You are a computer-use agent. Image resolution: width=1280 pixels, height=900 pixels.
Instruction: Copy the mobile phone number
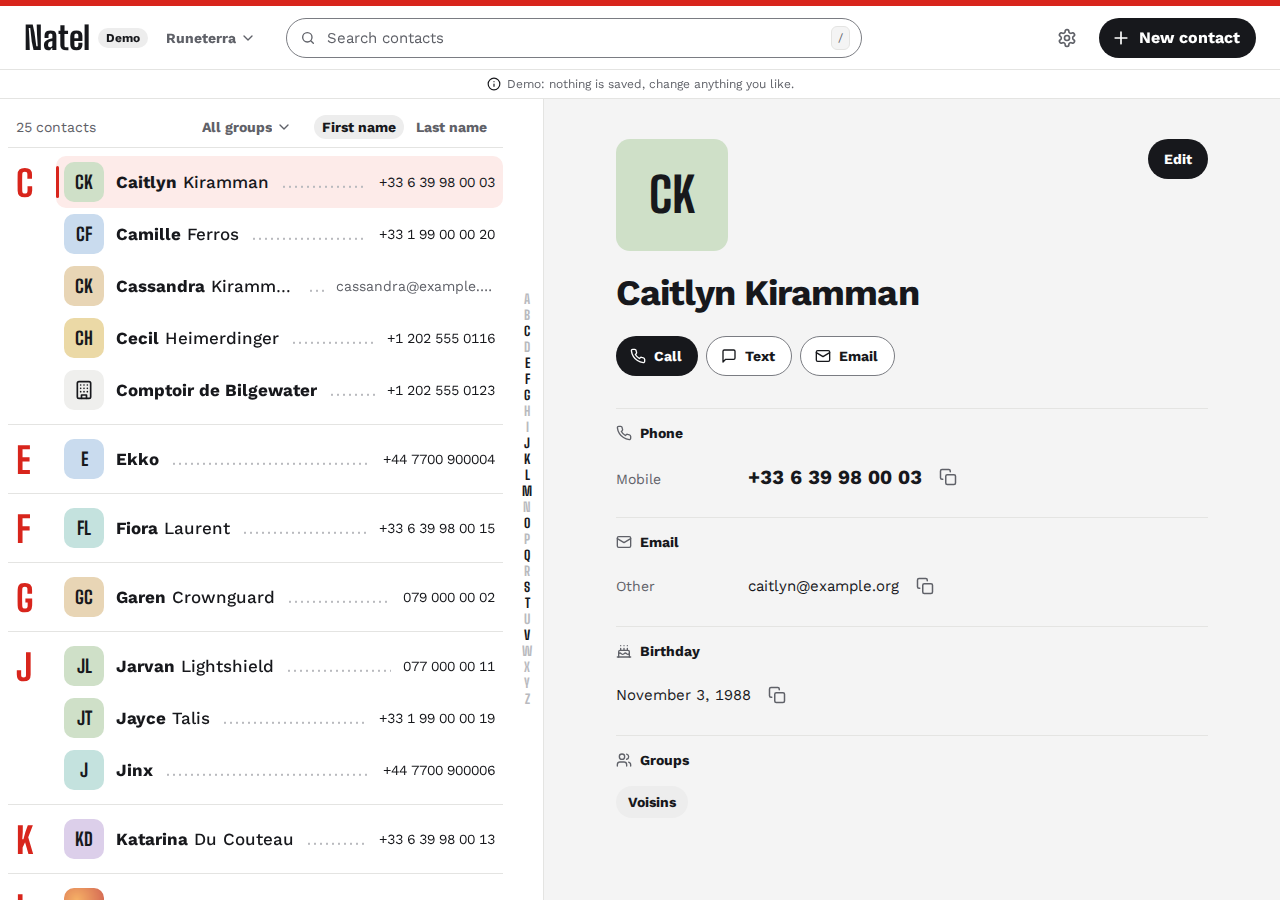point(948,478)
